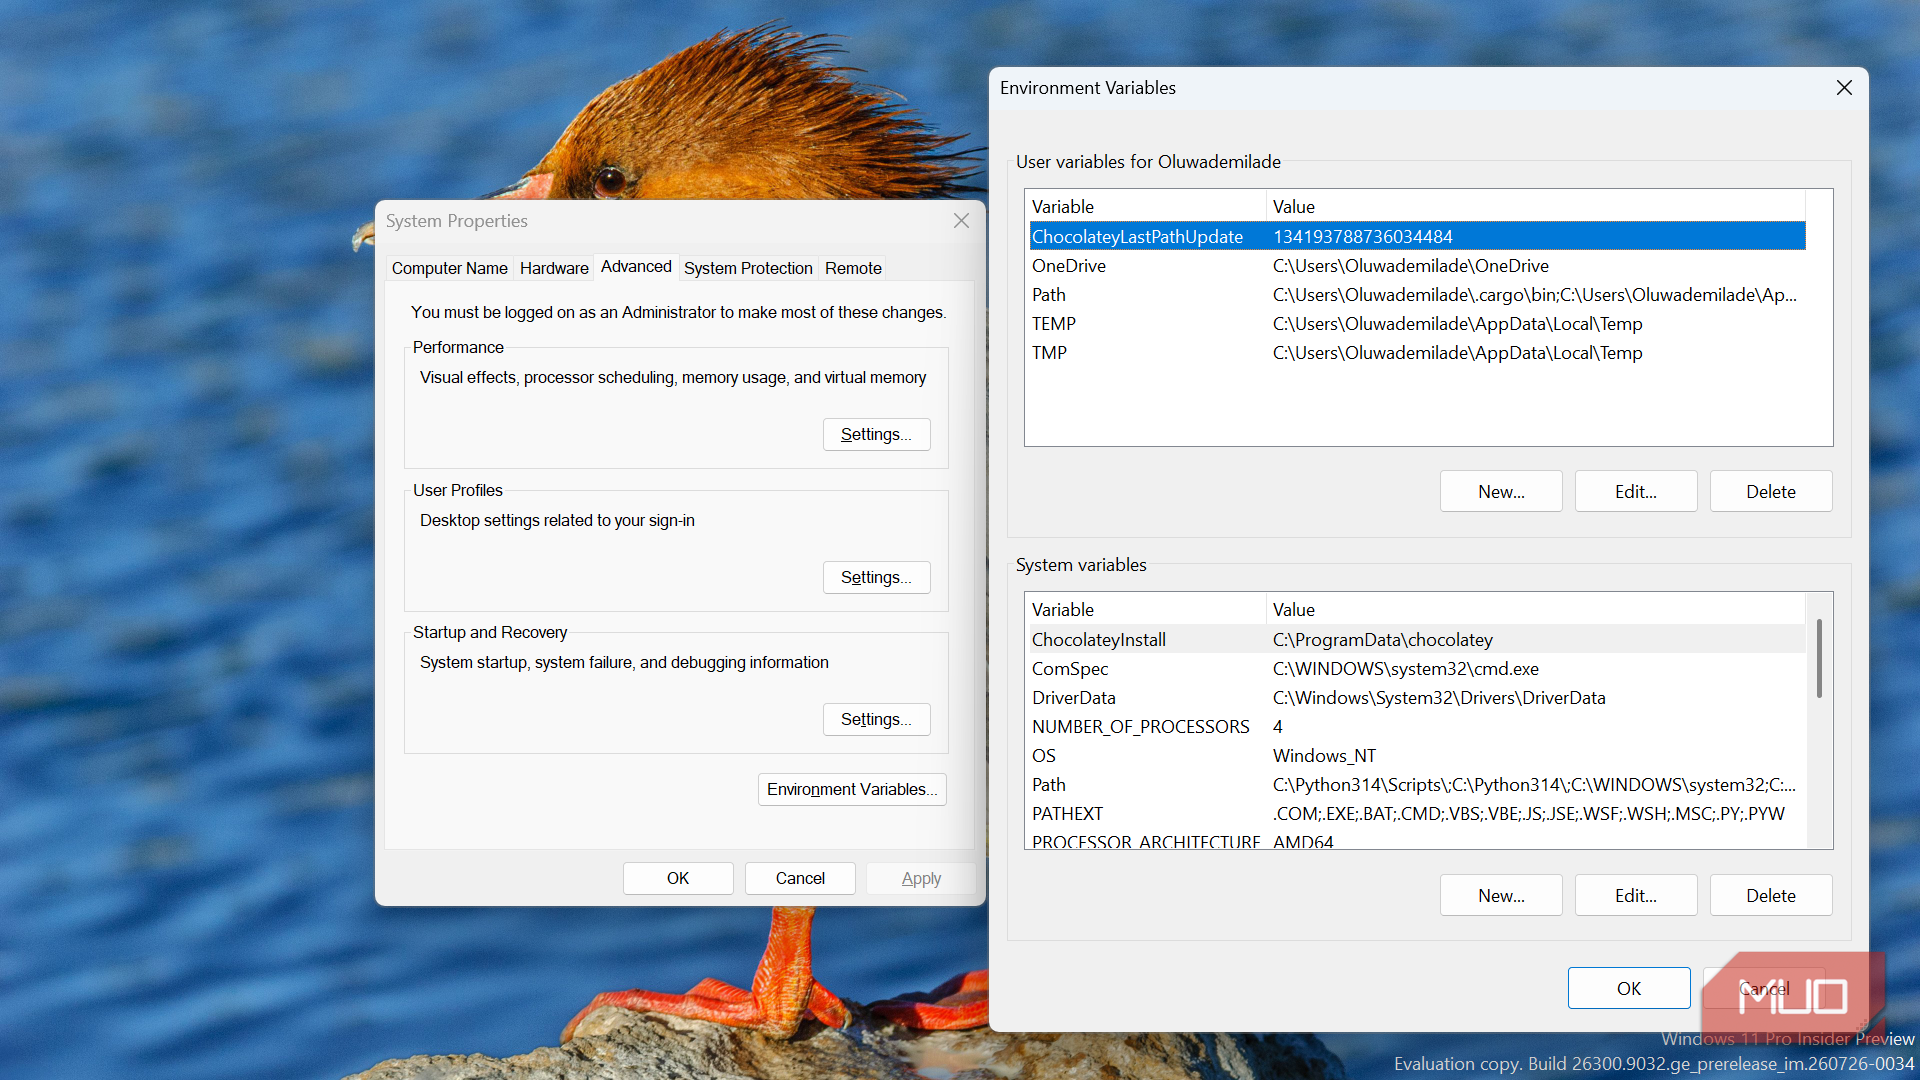Switch to Computer Name tab
This screenshot has height=1080, width=1920.
coord(450,268)
